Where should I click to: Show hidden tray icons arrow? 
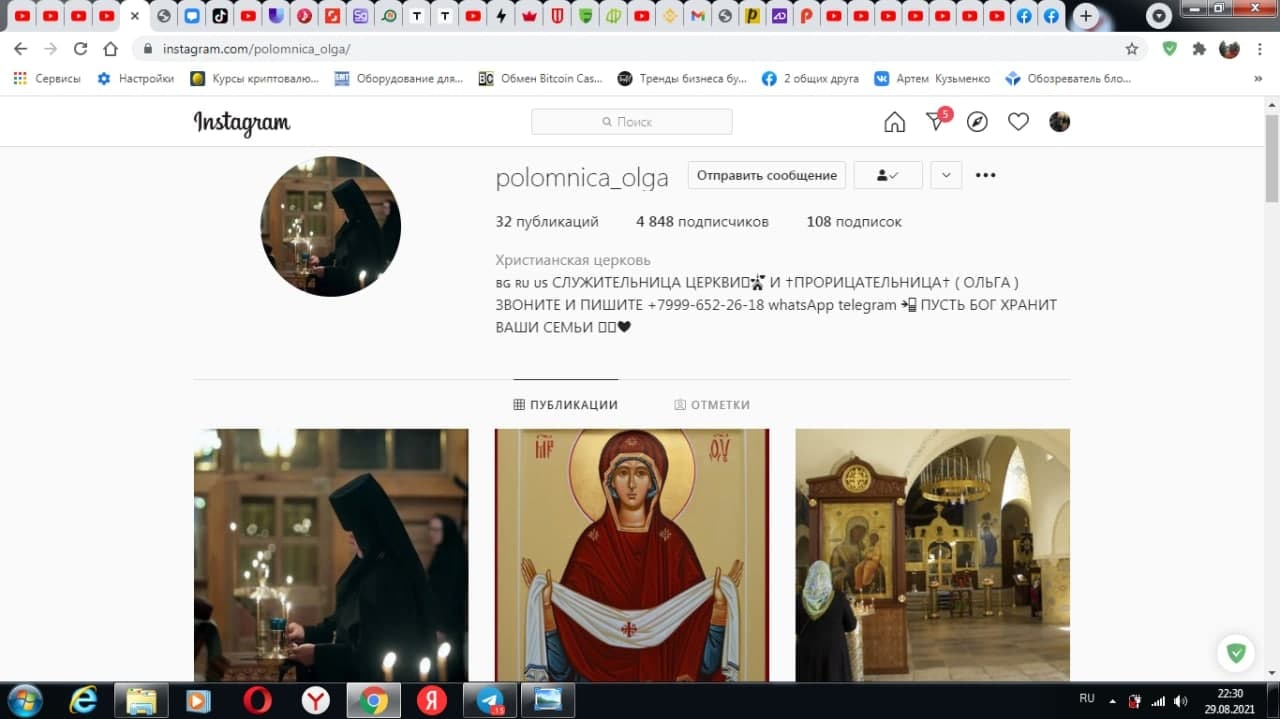pos(1114,700)
